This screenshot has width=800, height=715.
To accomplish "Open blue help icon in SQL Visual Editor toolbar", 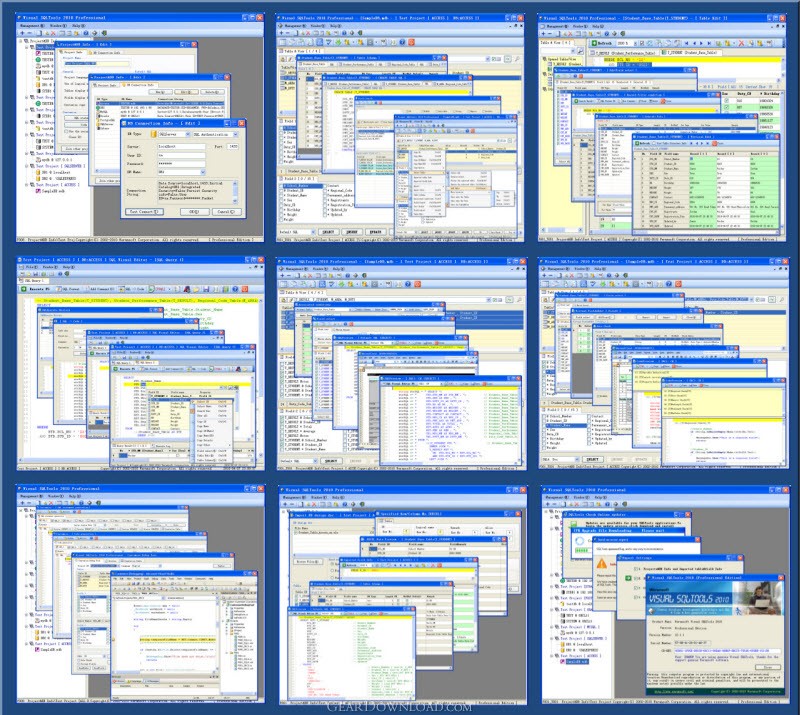I will [235, 289].
